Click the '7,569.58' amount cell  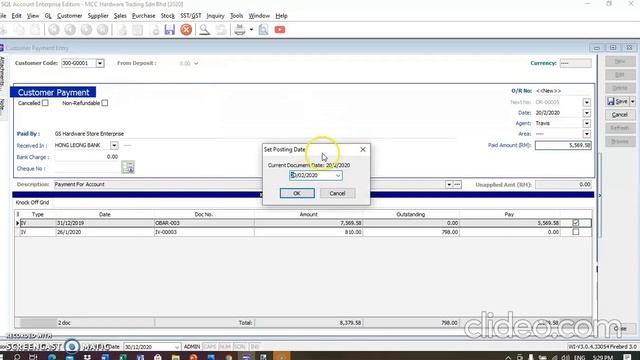point(308,223)
